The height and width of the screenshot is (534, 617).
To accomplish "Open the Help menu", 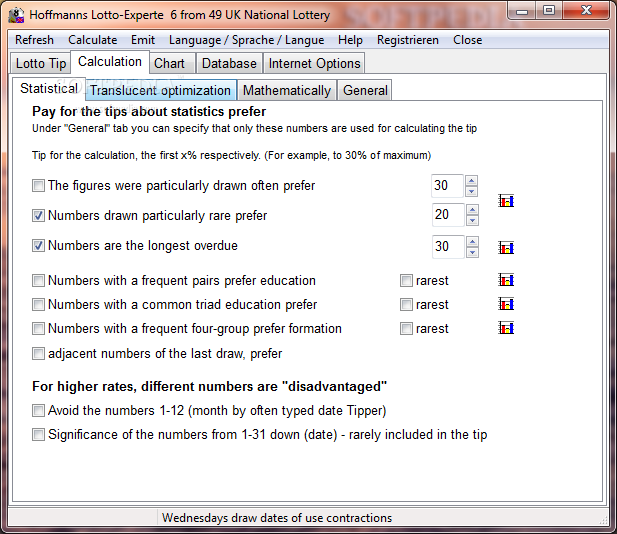I will click(350, 40).
